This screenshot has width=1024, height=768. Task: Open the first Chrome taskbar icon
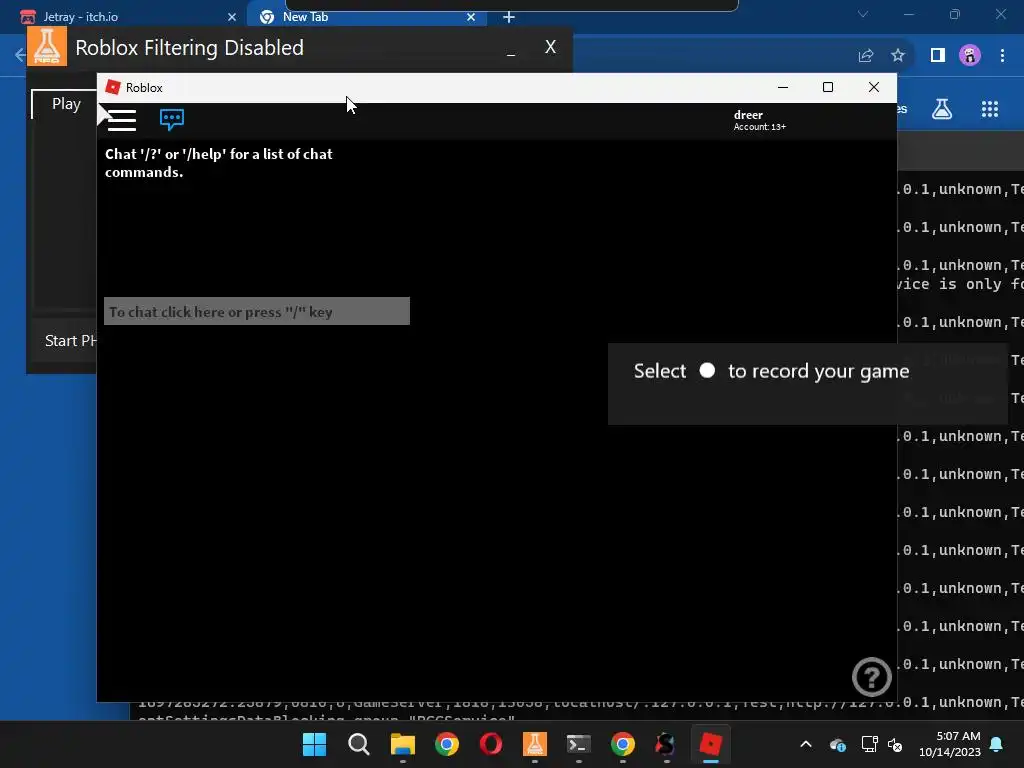pos(447,744)
